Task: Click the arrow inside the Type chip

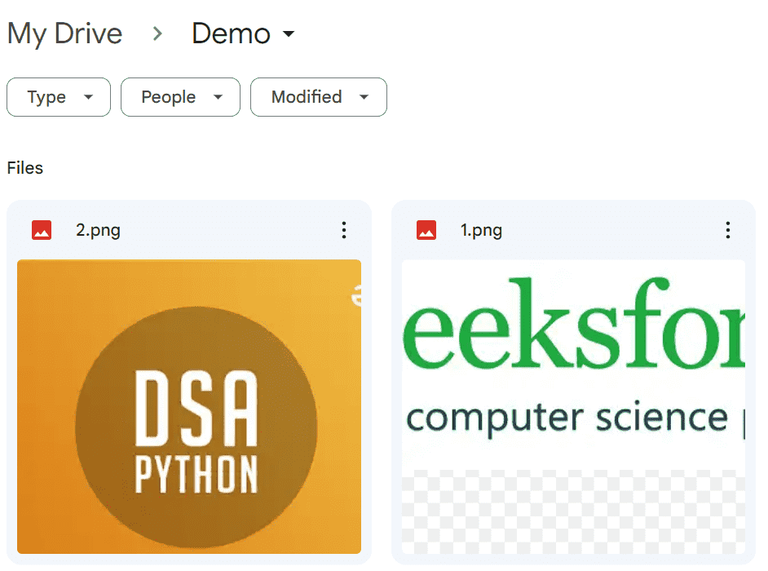Action: point(88,97)
